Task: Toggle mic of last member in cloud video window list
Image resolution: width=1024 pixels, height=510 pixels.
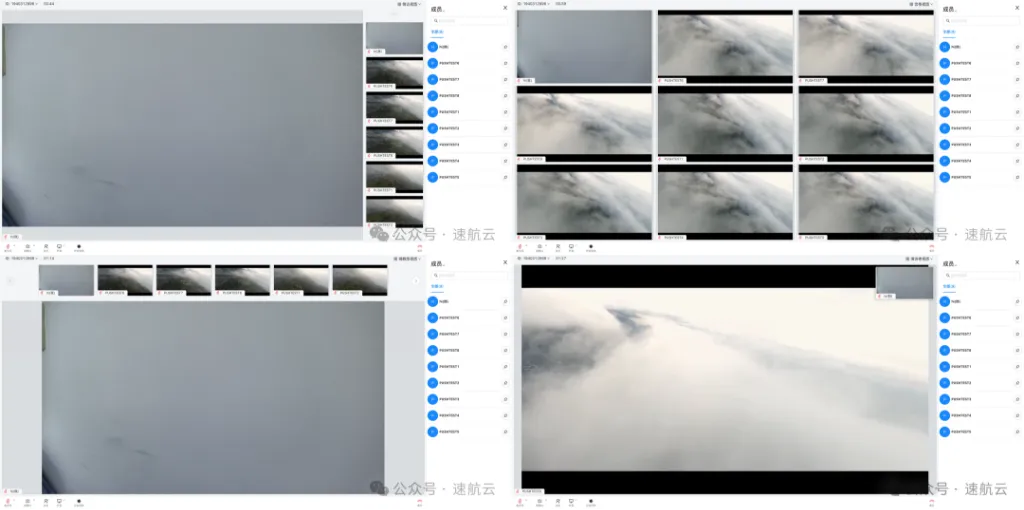Action: pyautogui.click(x=1016, y=432)
